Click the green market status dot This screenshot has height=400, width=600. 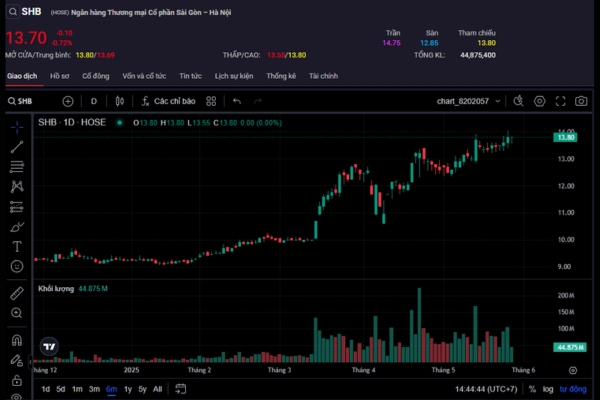[x=119, y=123]
